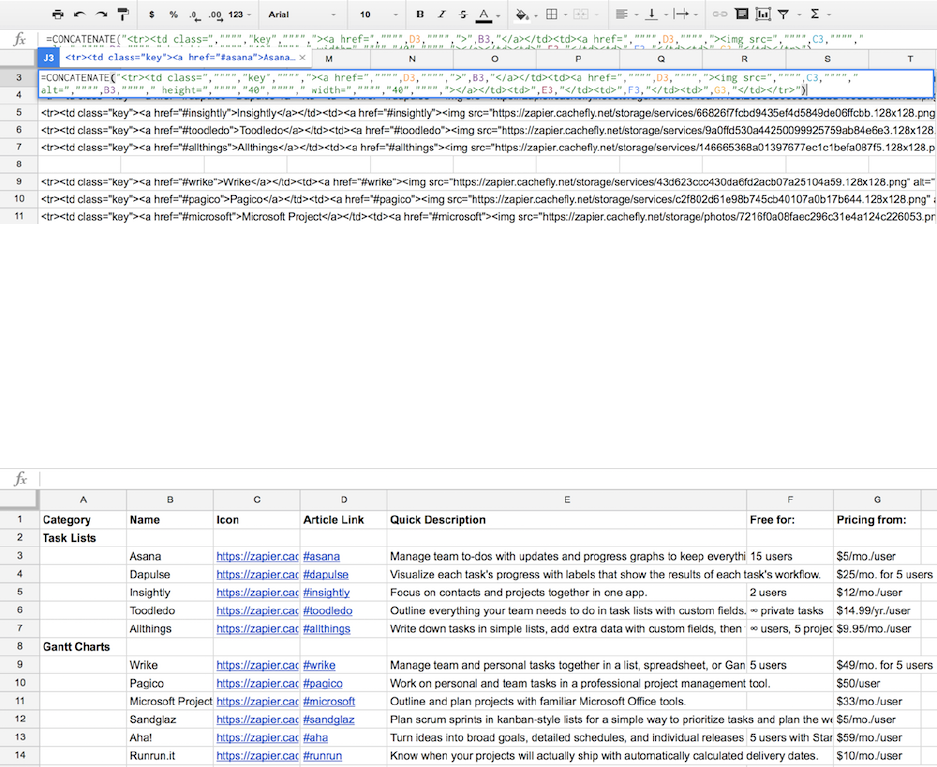This screenshot has width=937, height=767.
Task: Click the Insert chart icon
Action: click(x=763, y=14)
